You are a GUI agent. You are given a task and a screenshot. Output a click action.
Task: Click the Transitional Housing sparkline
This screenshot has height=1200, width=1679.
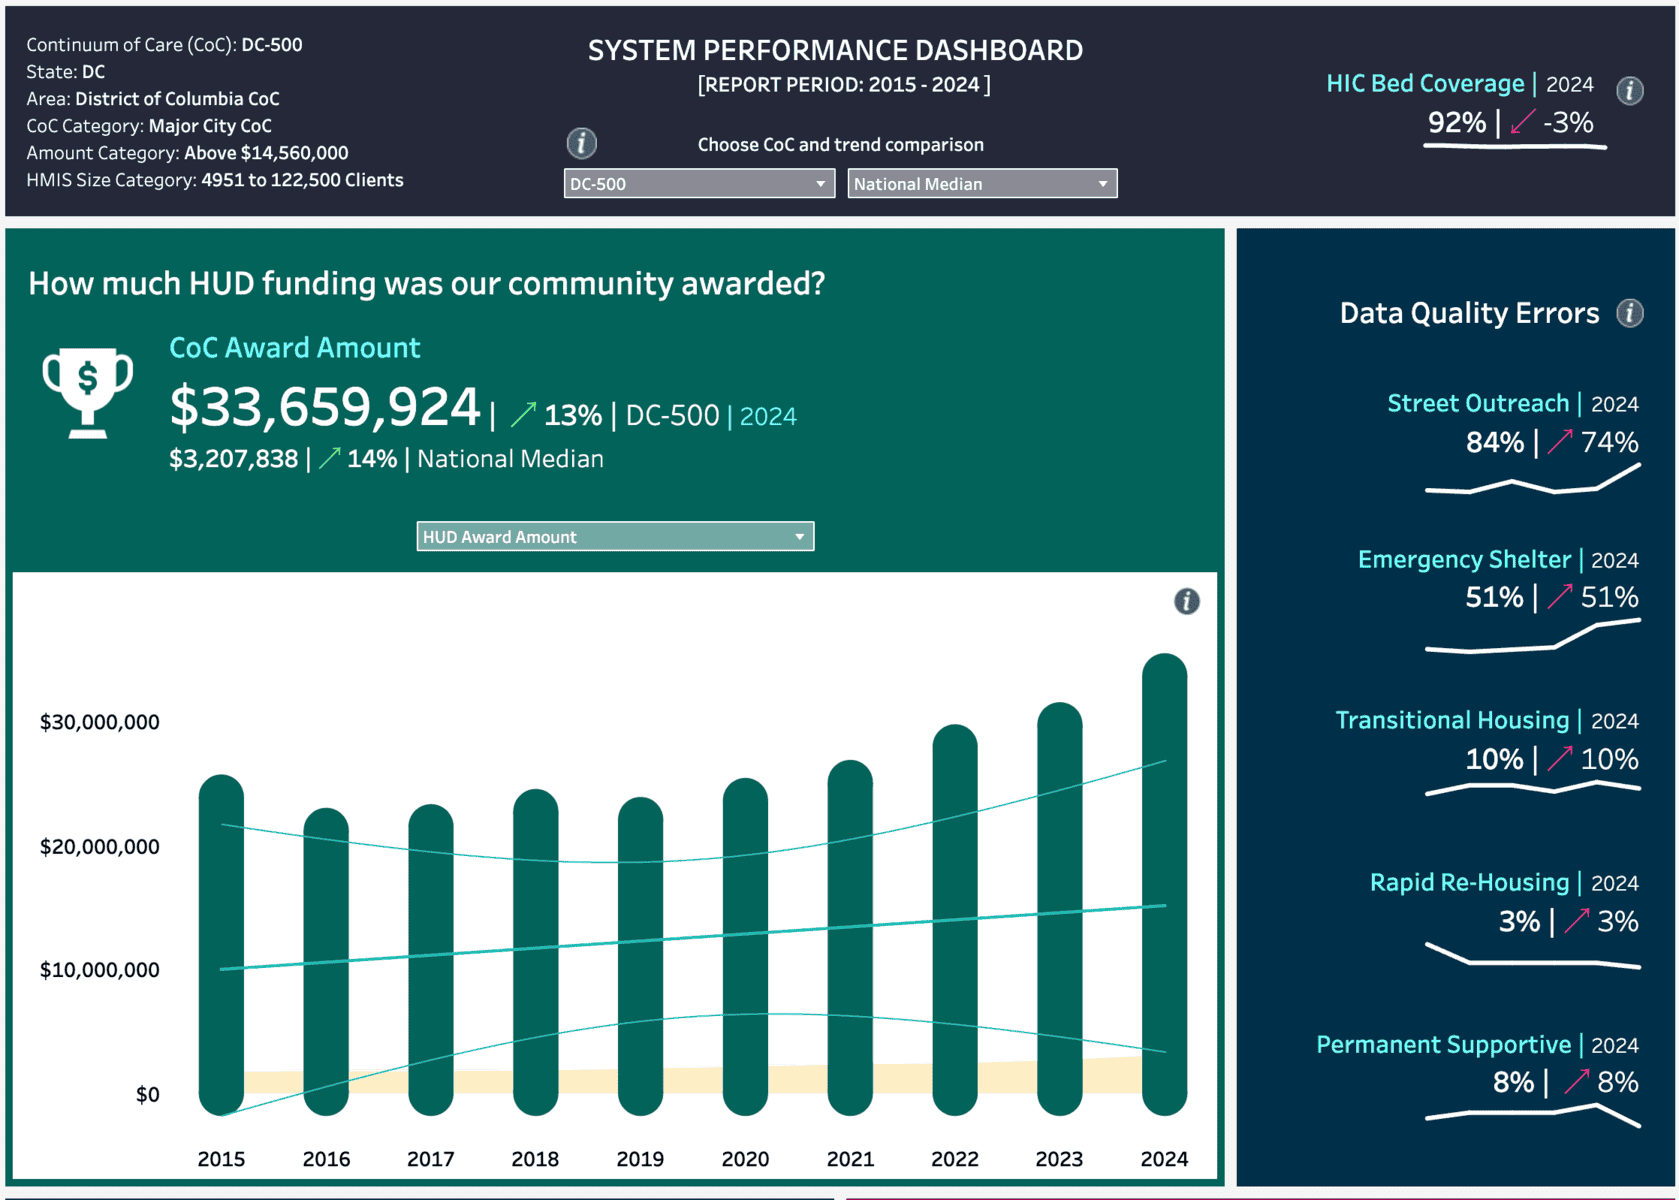(1533, 789)
